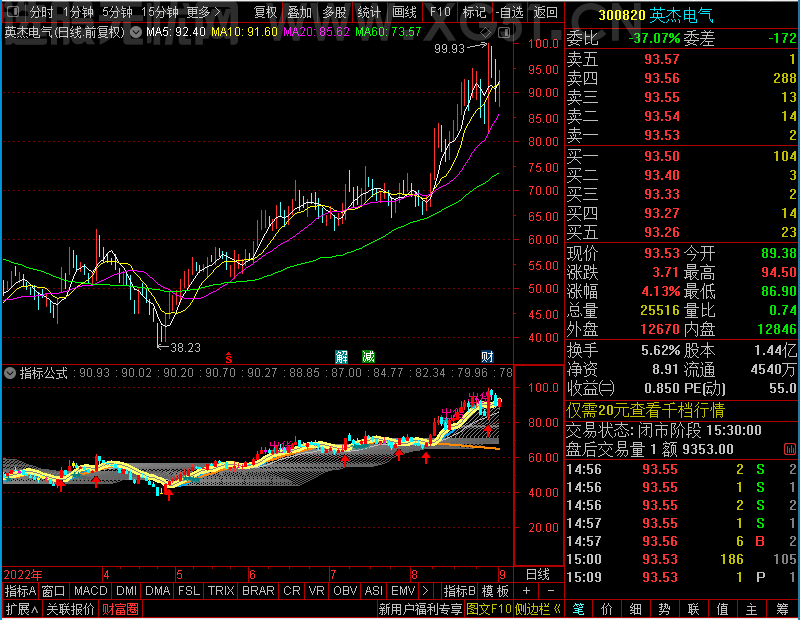800x620 pixels.
Task: Select the CR indicator
Action: pyautogui.click(x=292, y=591)
